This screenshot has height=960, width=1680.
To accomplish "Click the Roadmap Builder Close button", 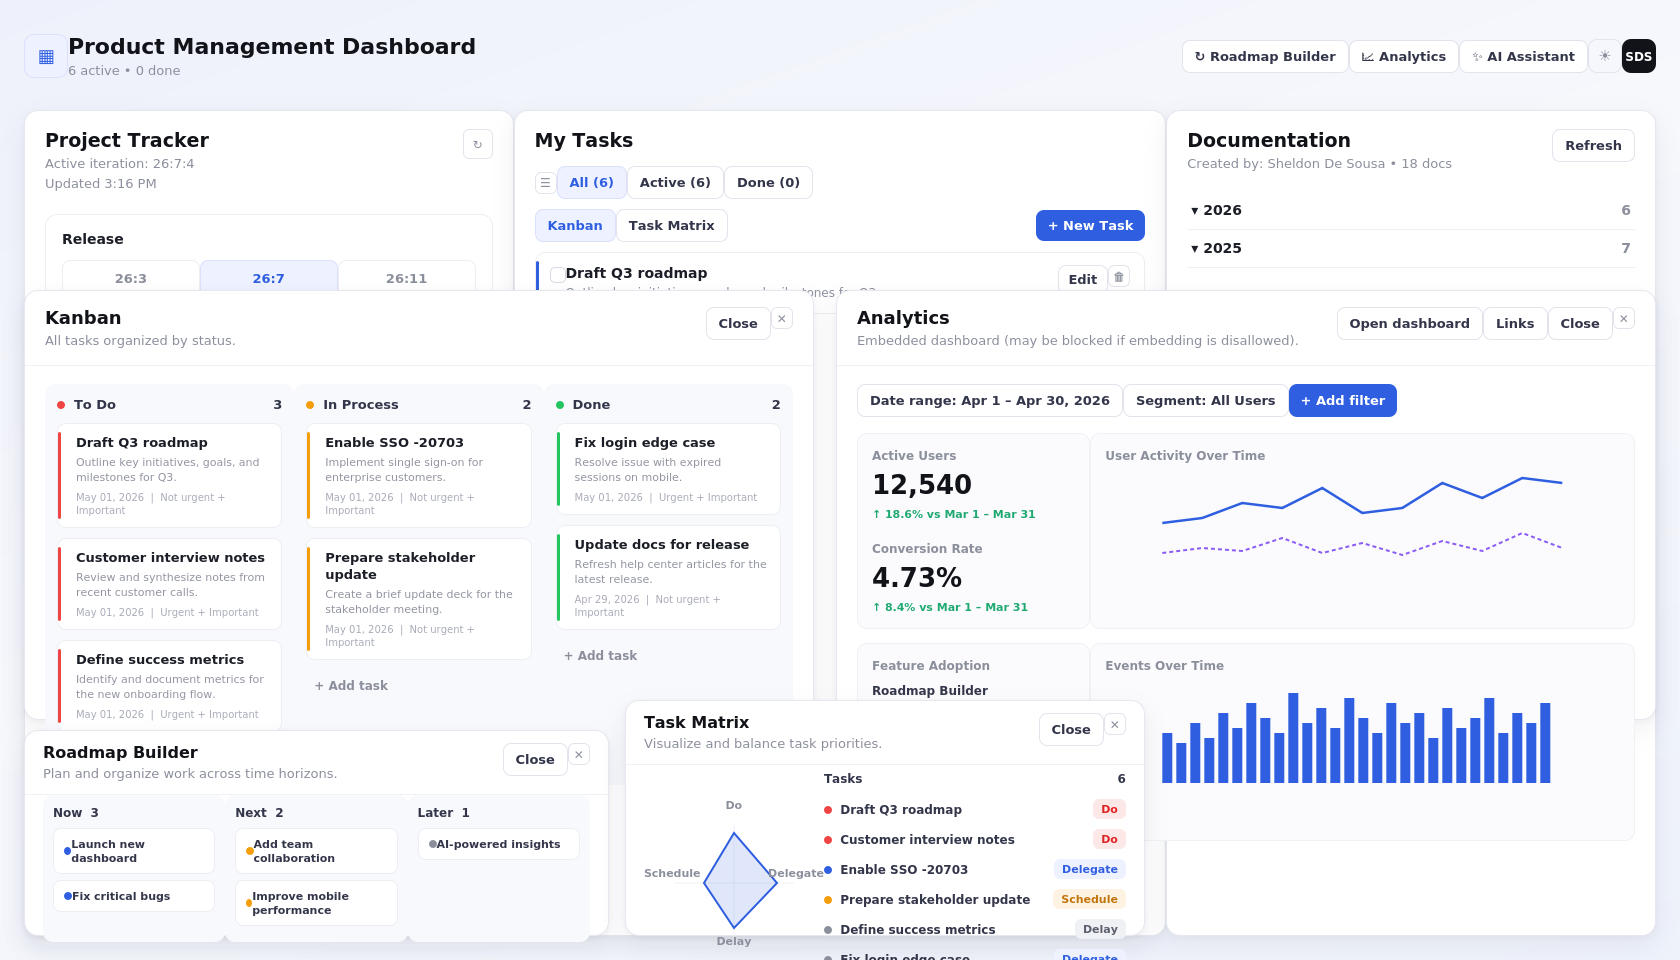I will point(535,760).
